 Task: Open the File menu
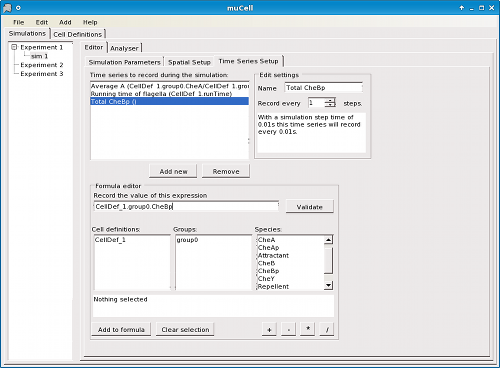click(19, 22)
